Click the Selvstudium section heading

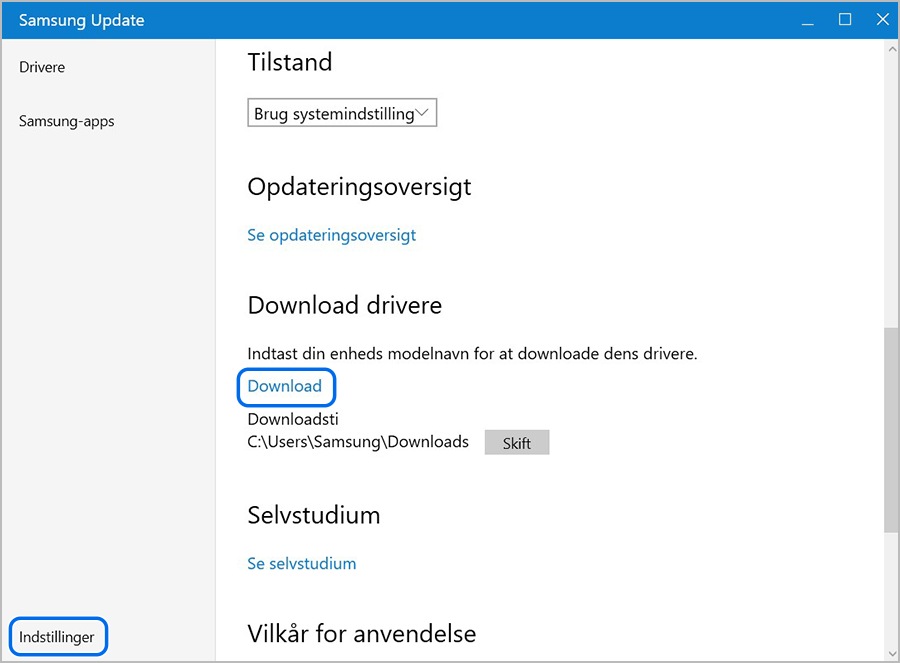313,516
